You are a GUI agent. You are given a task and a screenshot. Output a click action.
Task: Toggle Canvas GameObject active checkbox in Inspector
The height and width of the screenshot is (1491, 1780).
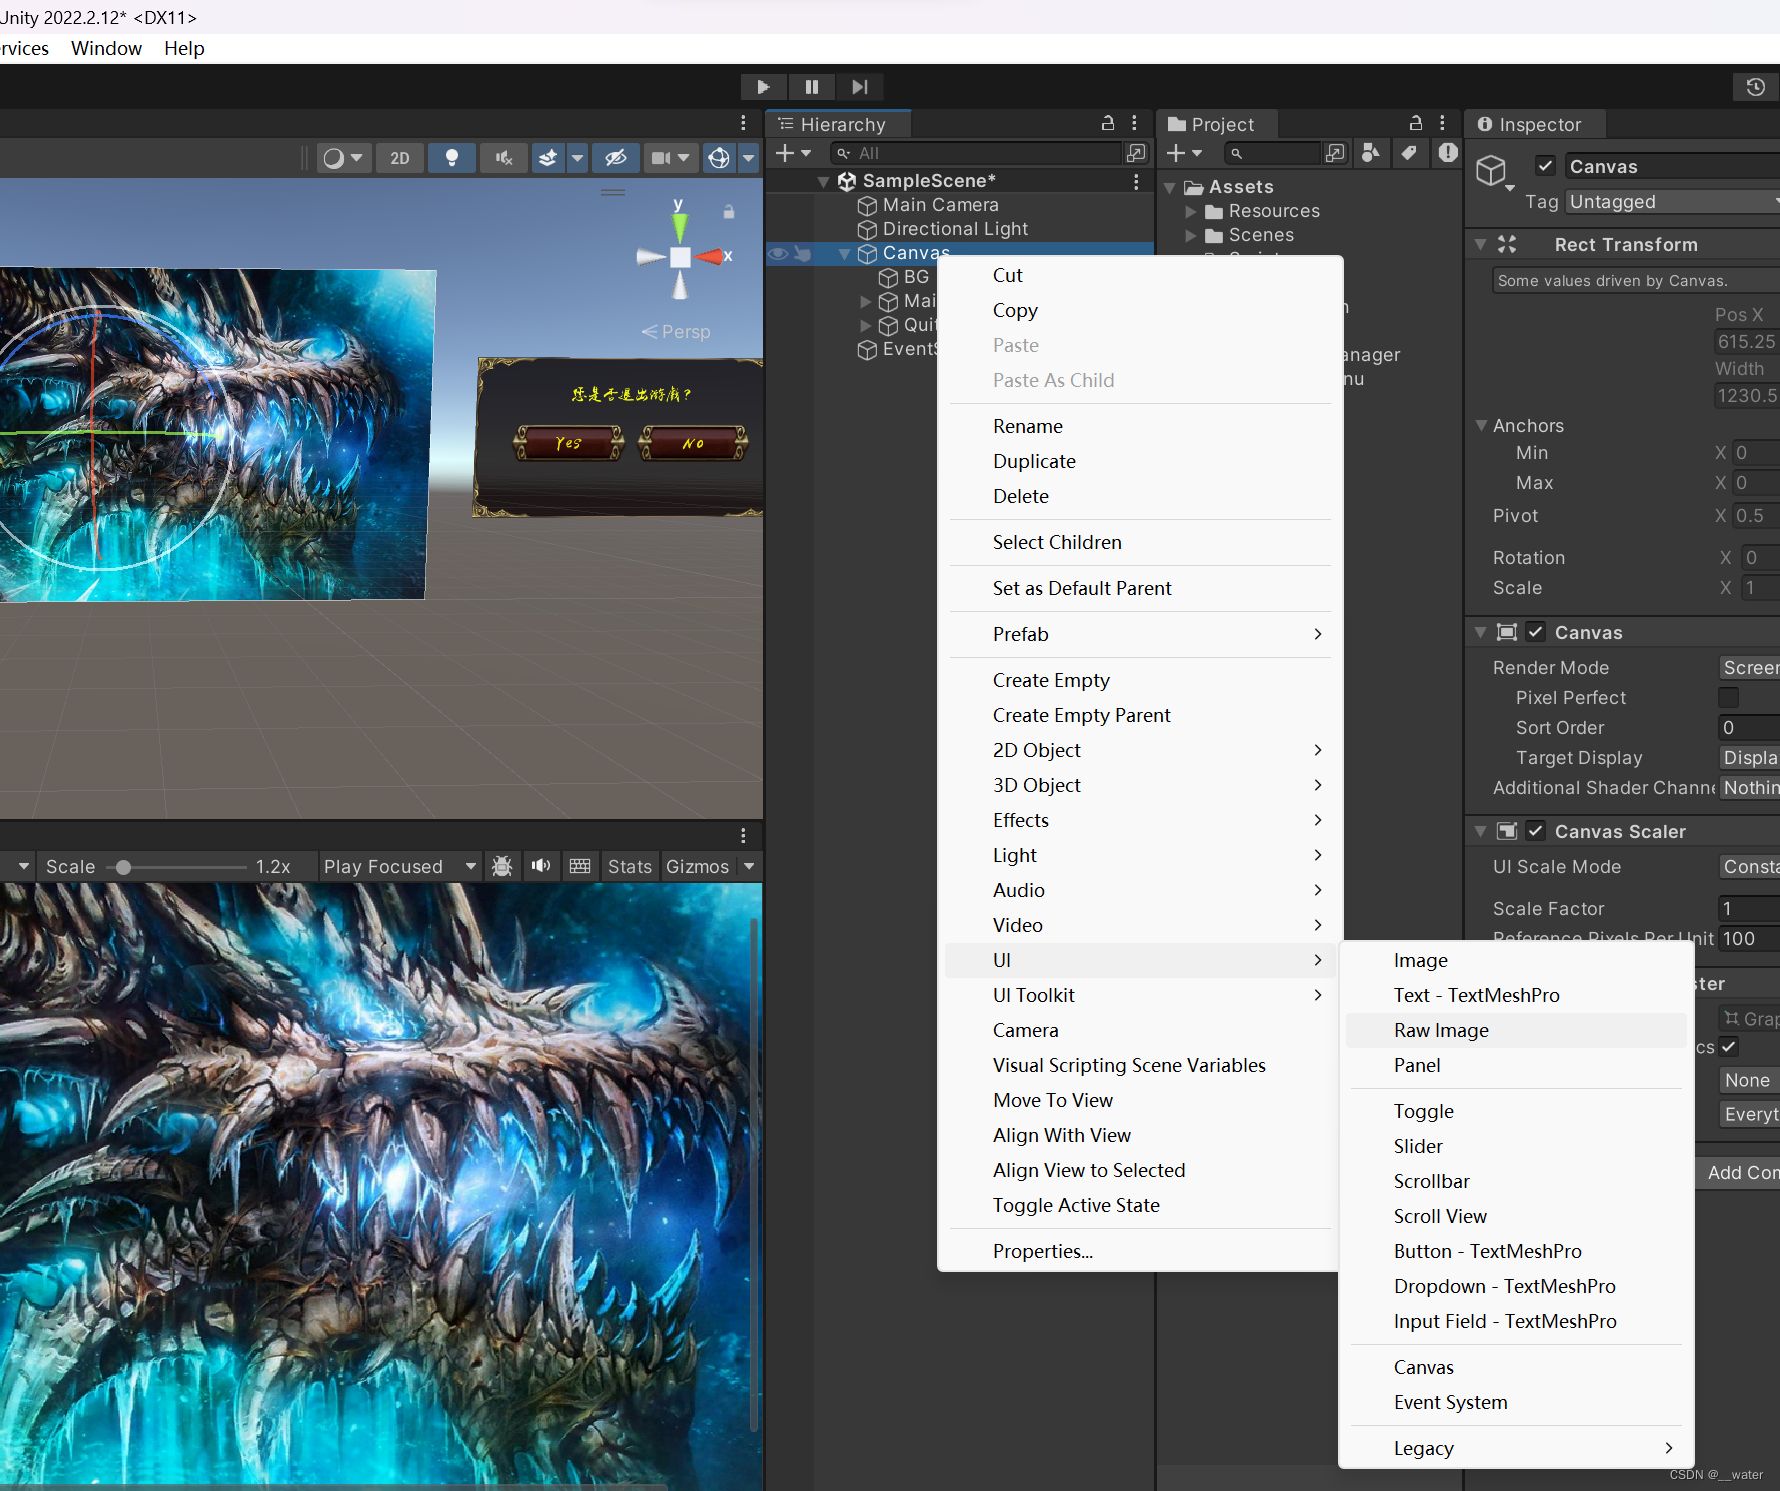[x=1545, y=166]
